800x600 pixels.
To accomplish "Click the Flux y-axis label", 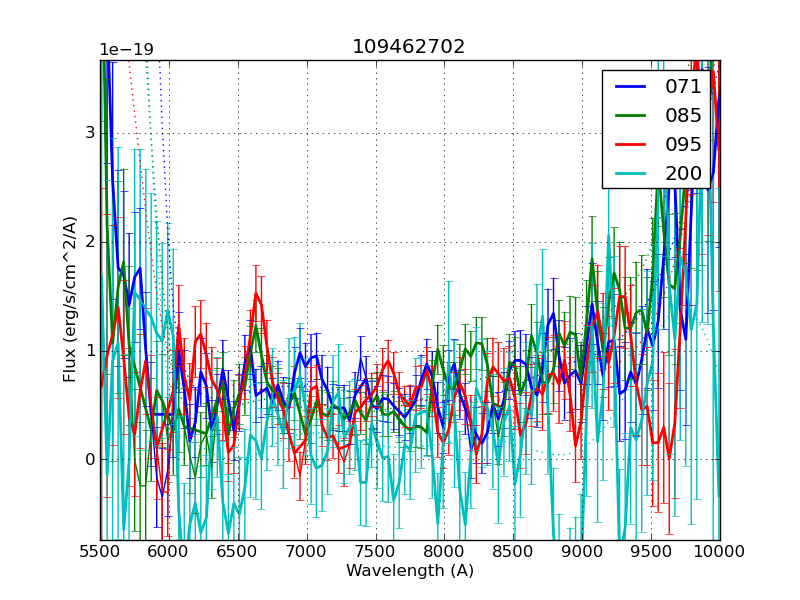I will [x=70, y=299].
